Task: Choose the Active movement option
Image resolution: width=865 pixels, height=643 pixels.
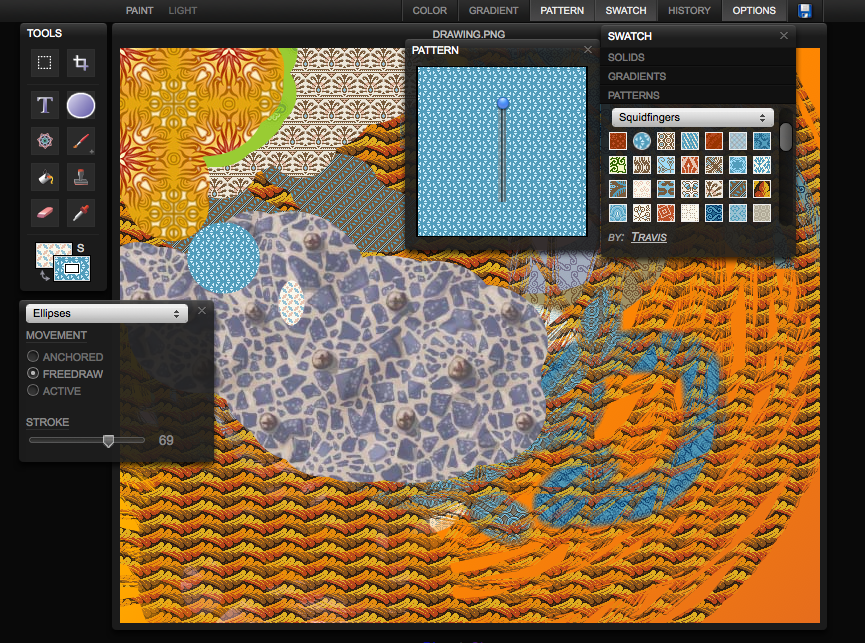Action: click(34, 391)
